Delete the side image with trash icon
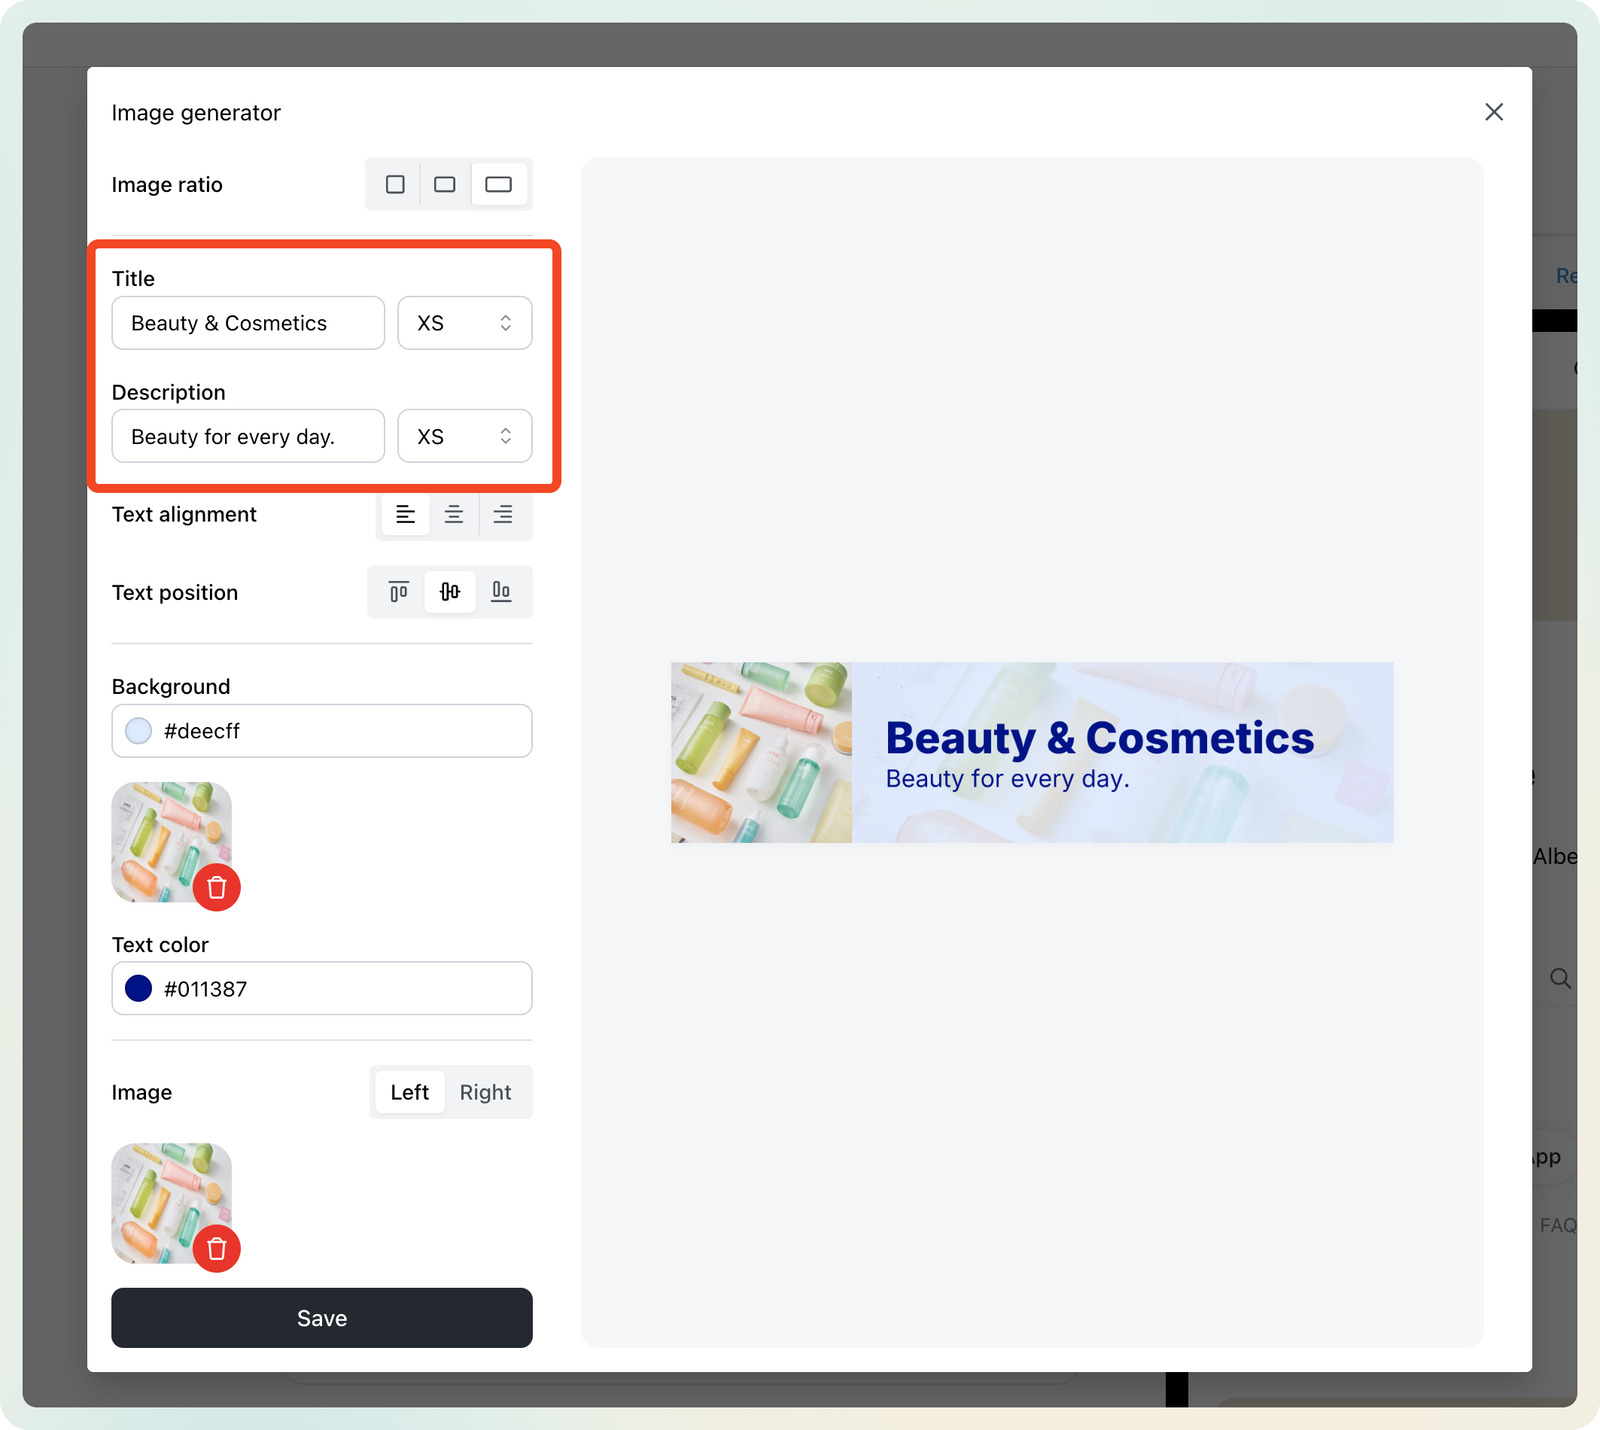Viewport: 1600px width, 1430px height. point(217,1248)
